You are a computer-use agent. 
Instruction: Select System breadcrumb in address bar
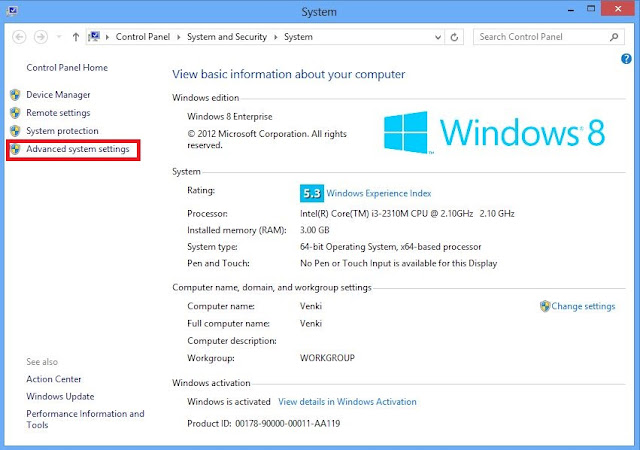point(298,37)
